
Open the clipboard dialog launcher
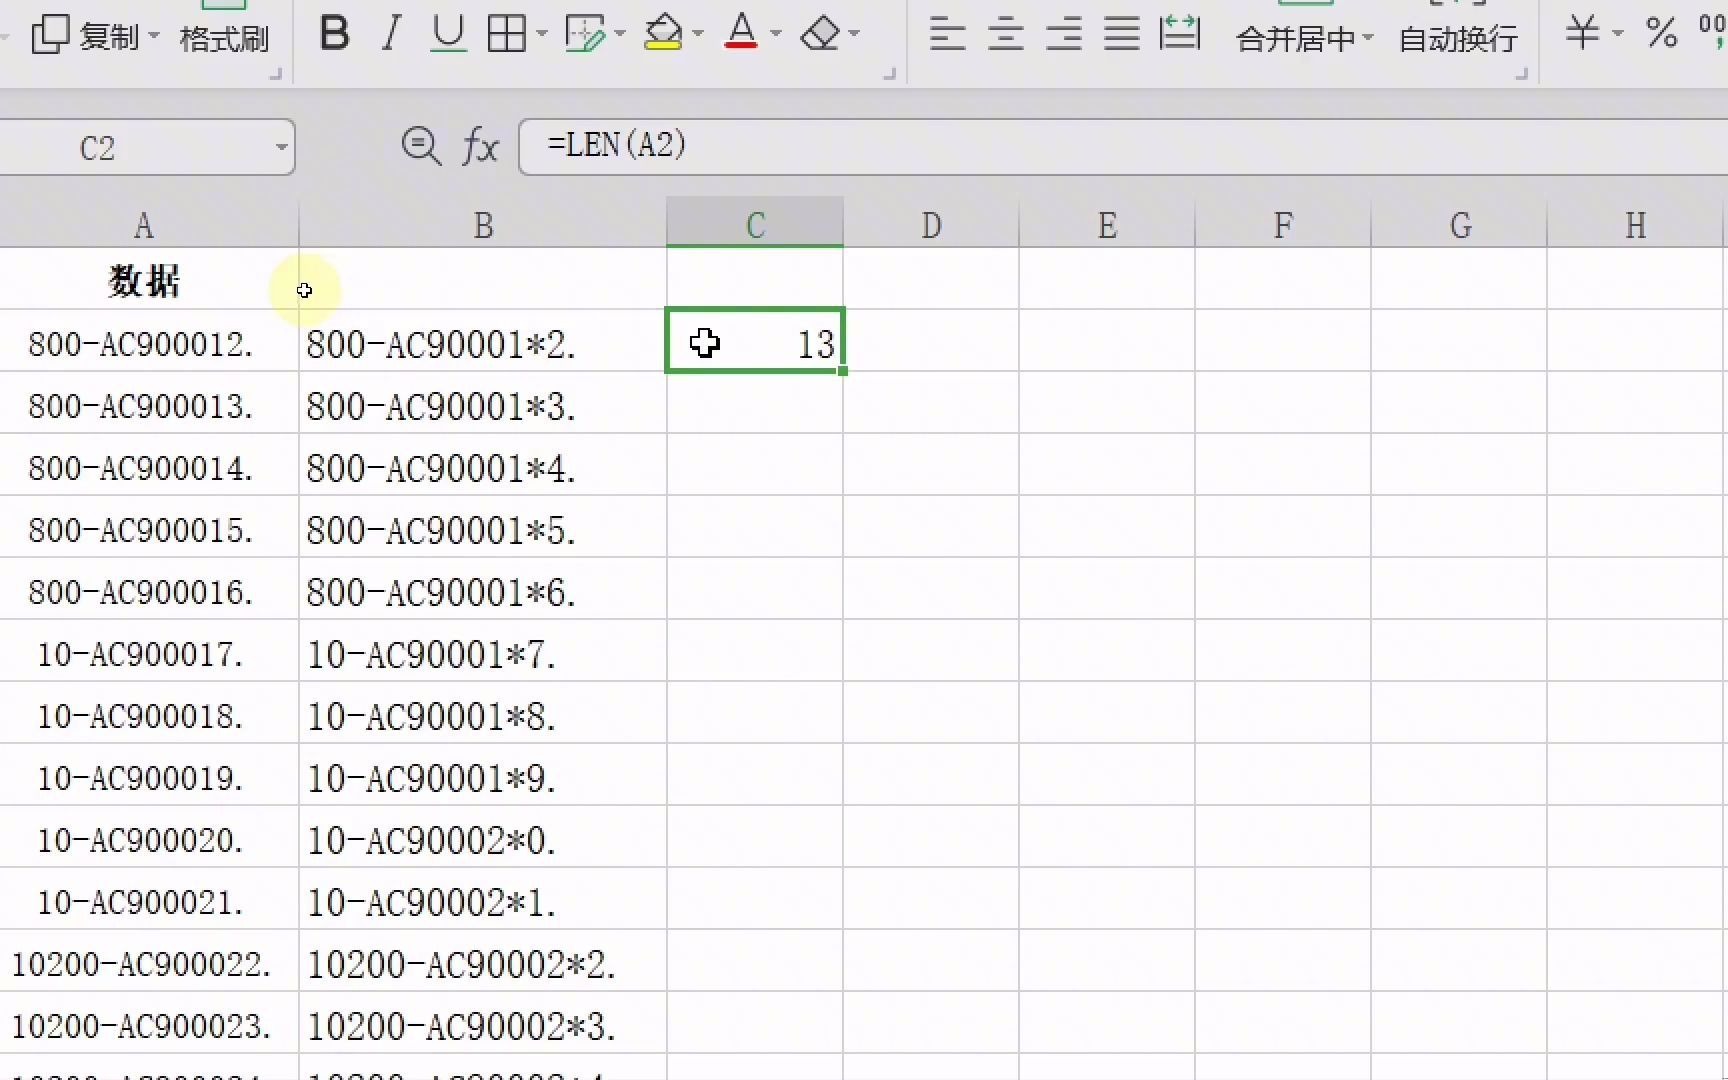pyautogui.click(x=276, y=74)
